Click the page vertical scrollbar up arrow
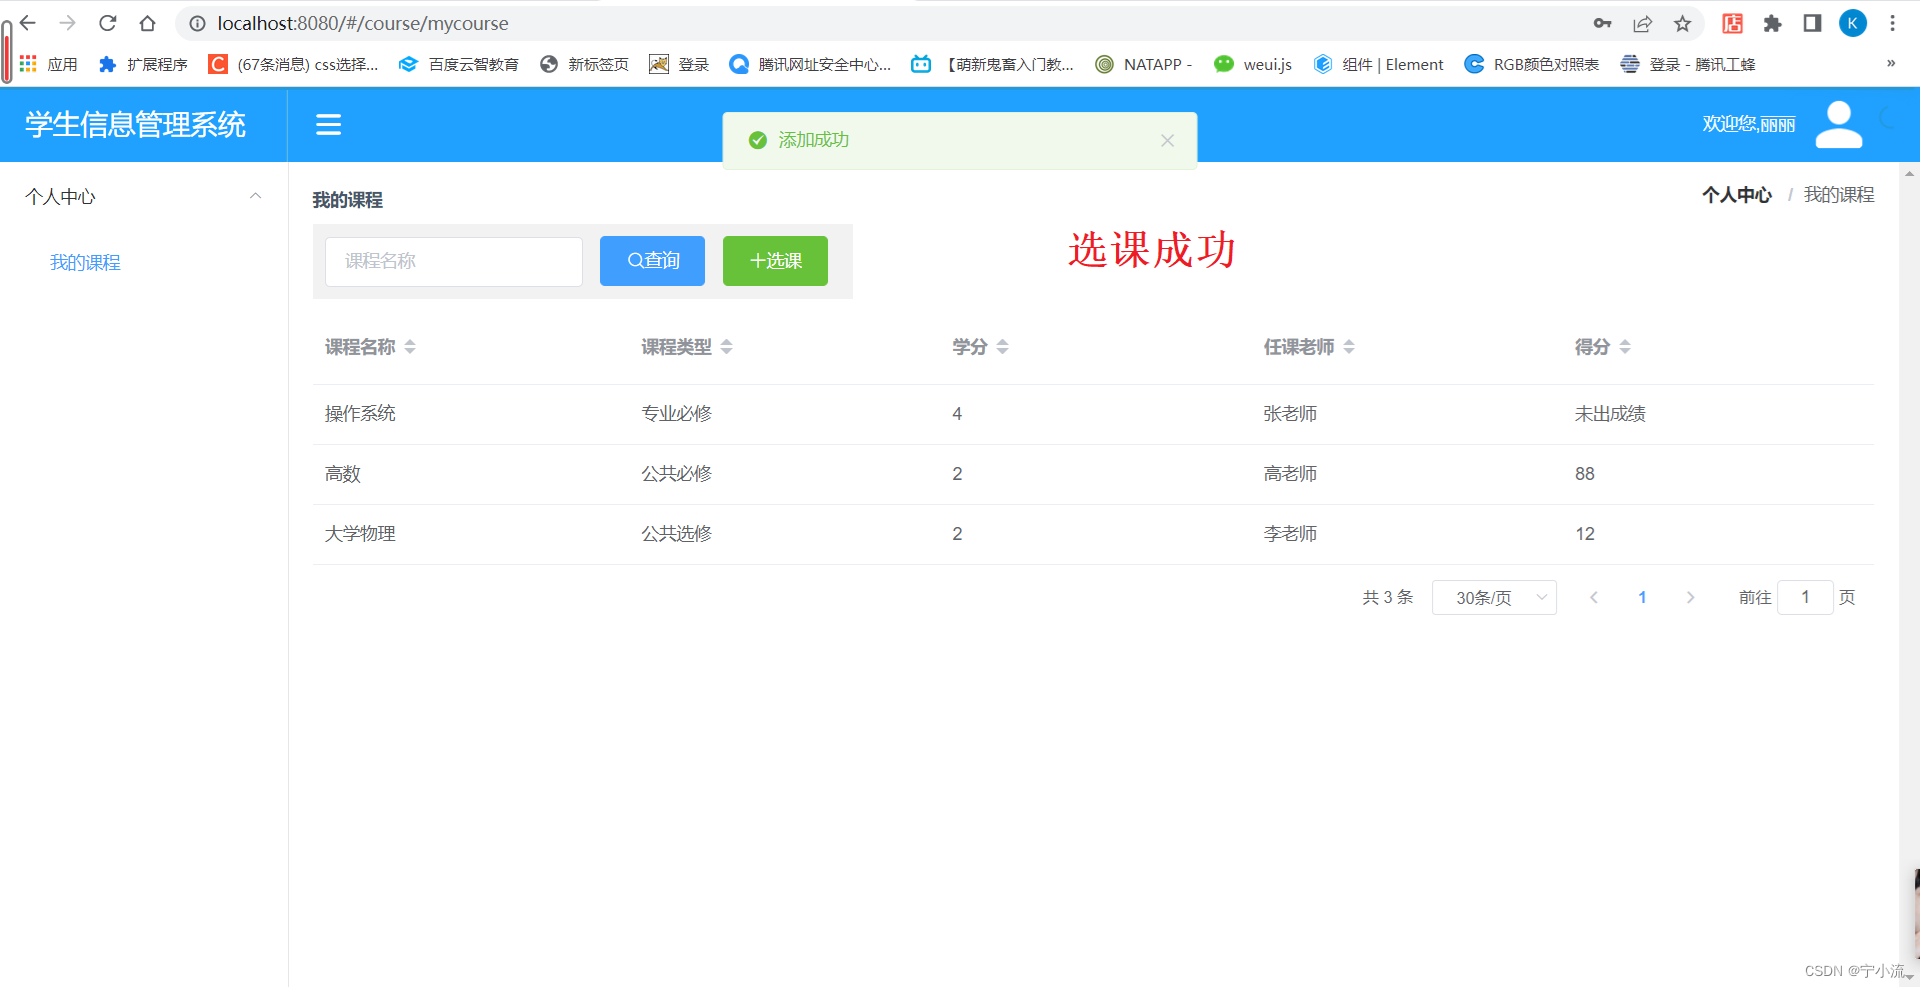 pyautogui.click(x=1909, y=173)
